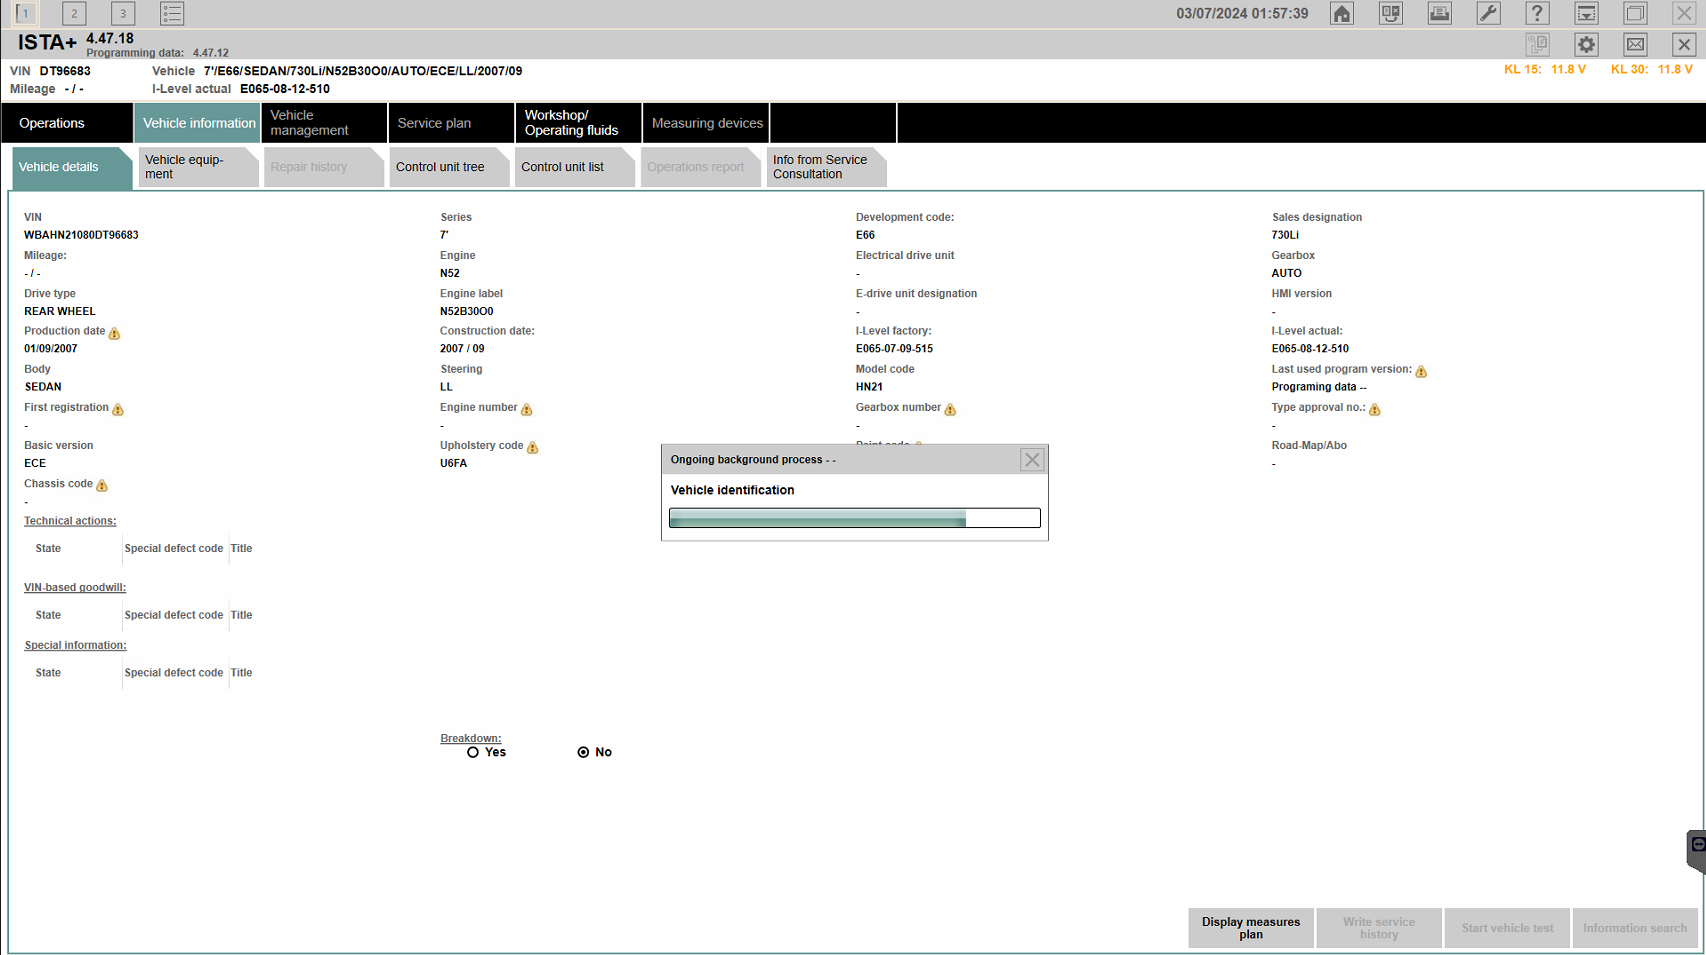Open the settings gear icon

(x=1586, y=45)
